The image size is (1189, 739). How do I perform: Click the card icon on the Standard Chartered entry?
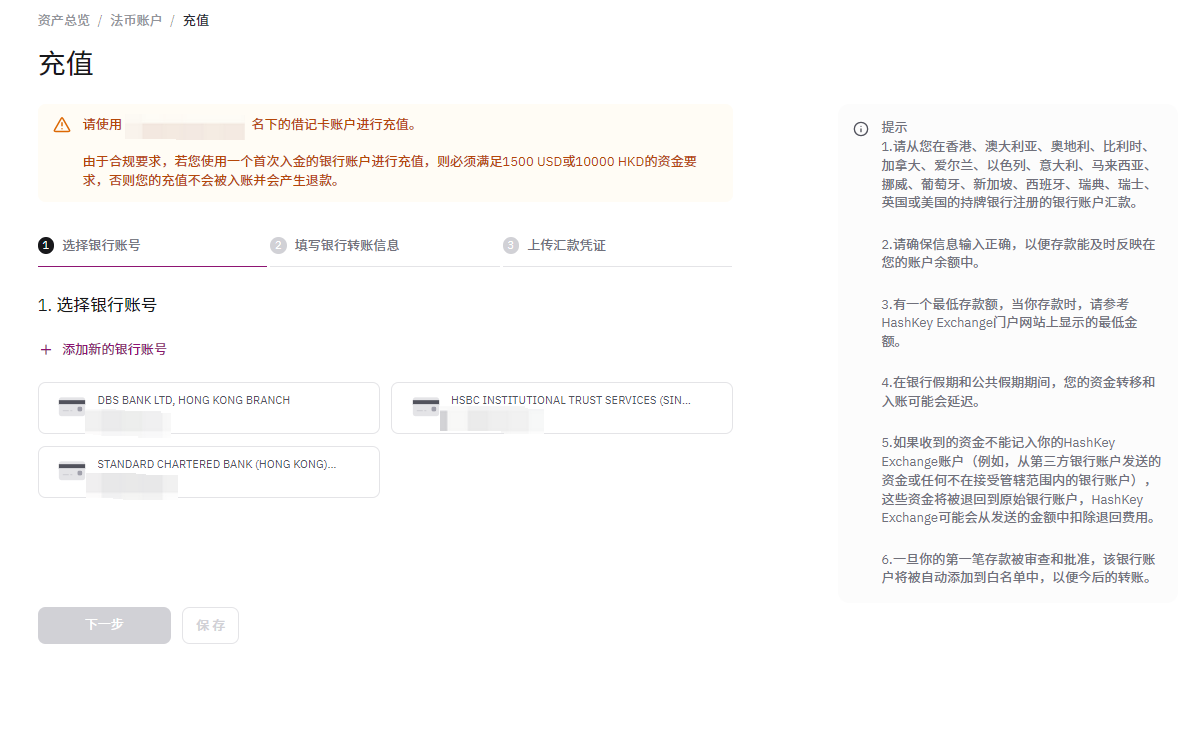71,470
